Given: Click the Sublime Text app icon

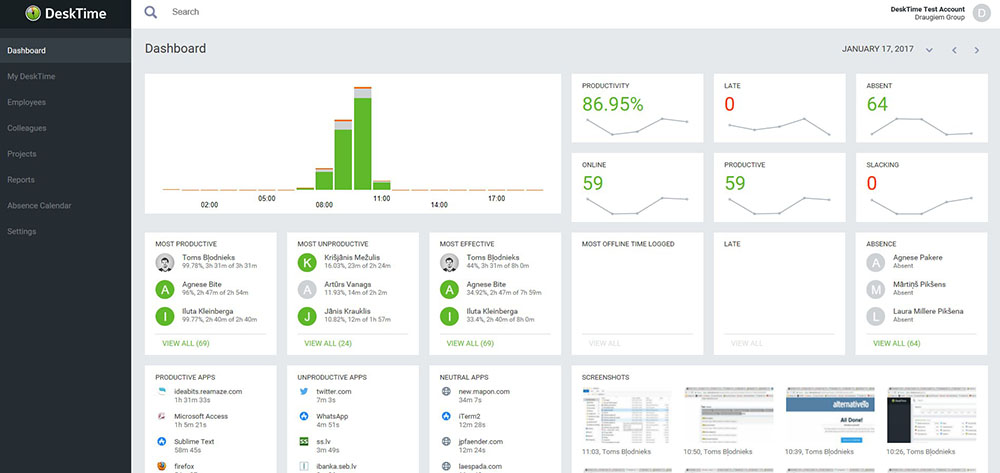Looking at the screenshot, I should click(161, 441).
